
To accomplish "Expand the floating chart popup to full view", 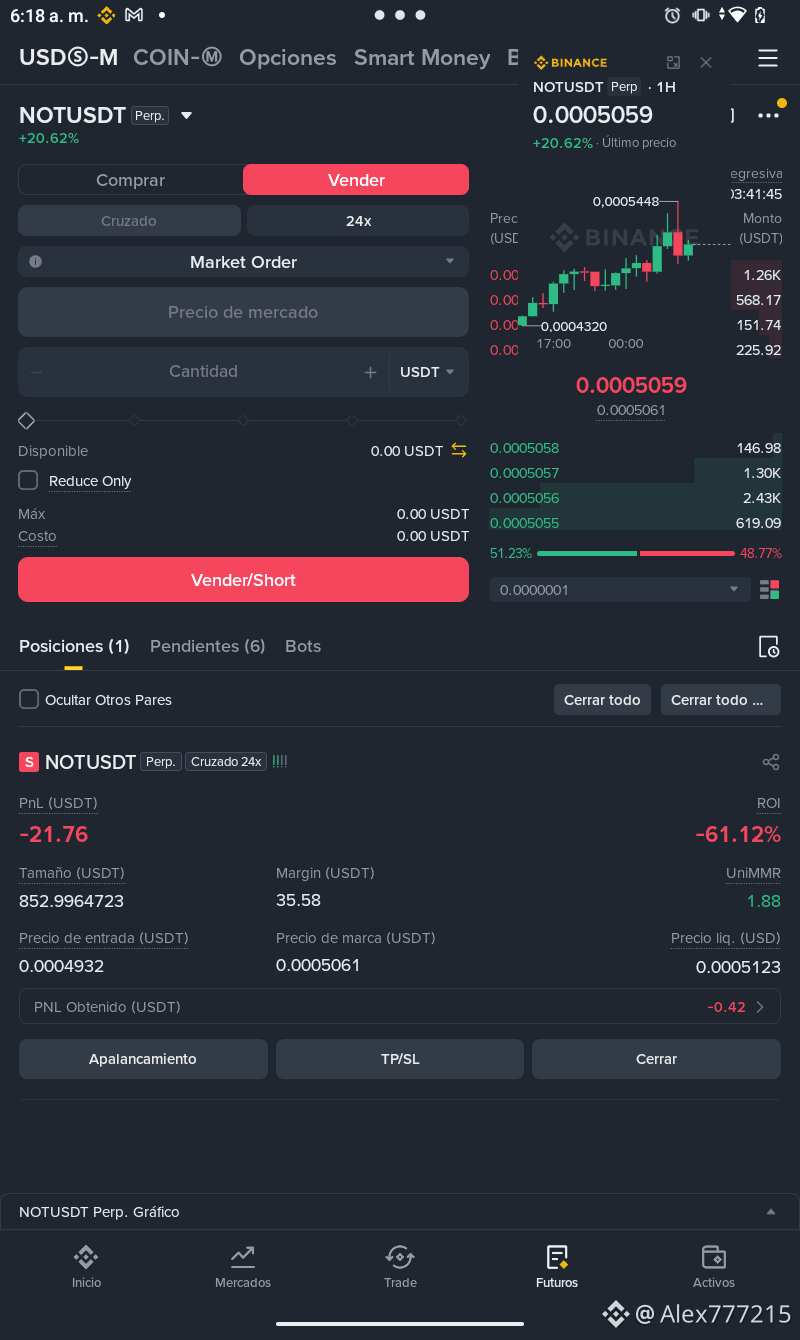I will pos(673,62).
